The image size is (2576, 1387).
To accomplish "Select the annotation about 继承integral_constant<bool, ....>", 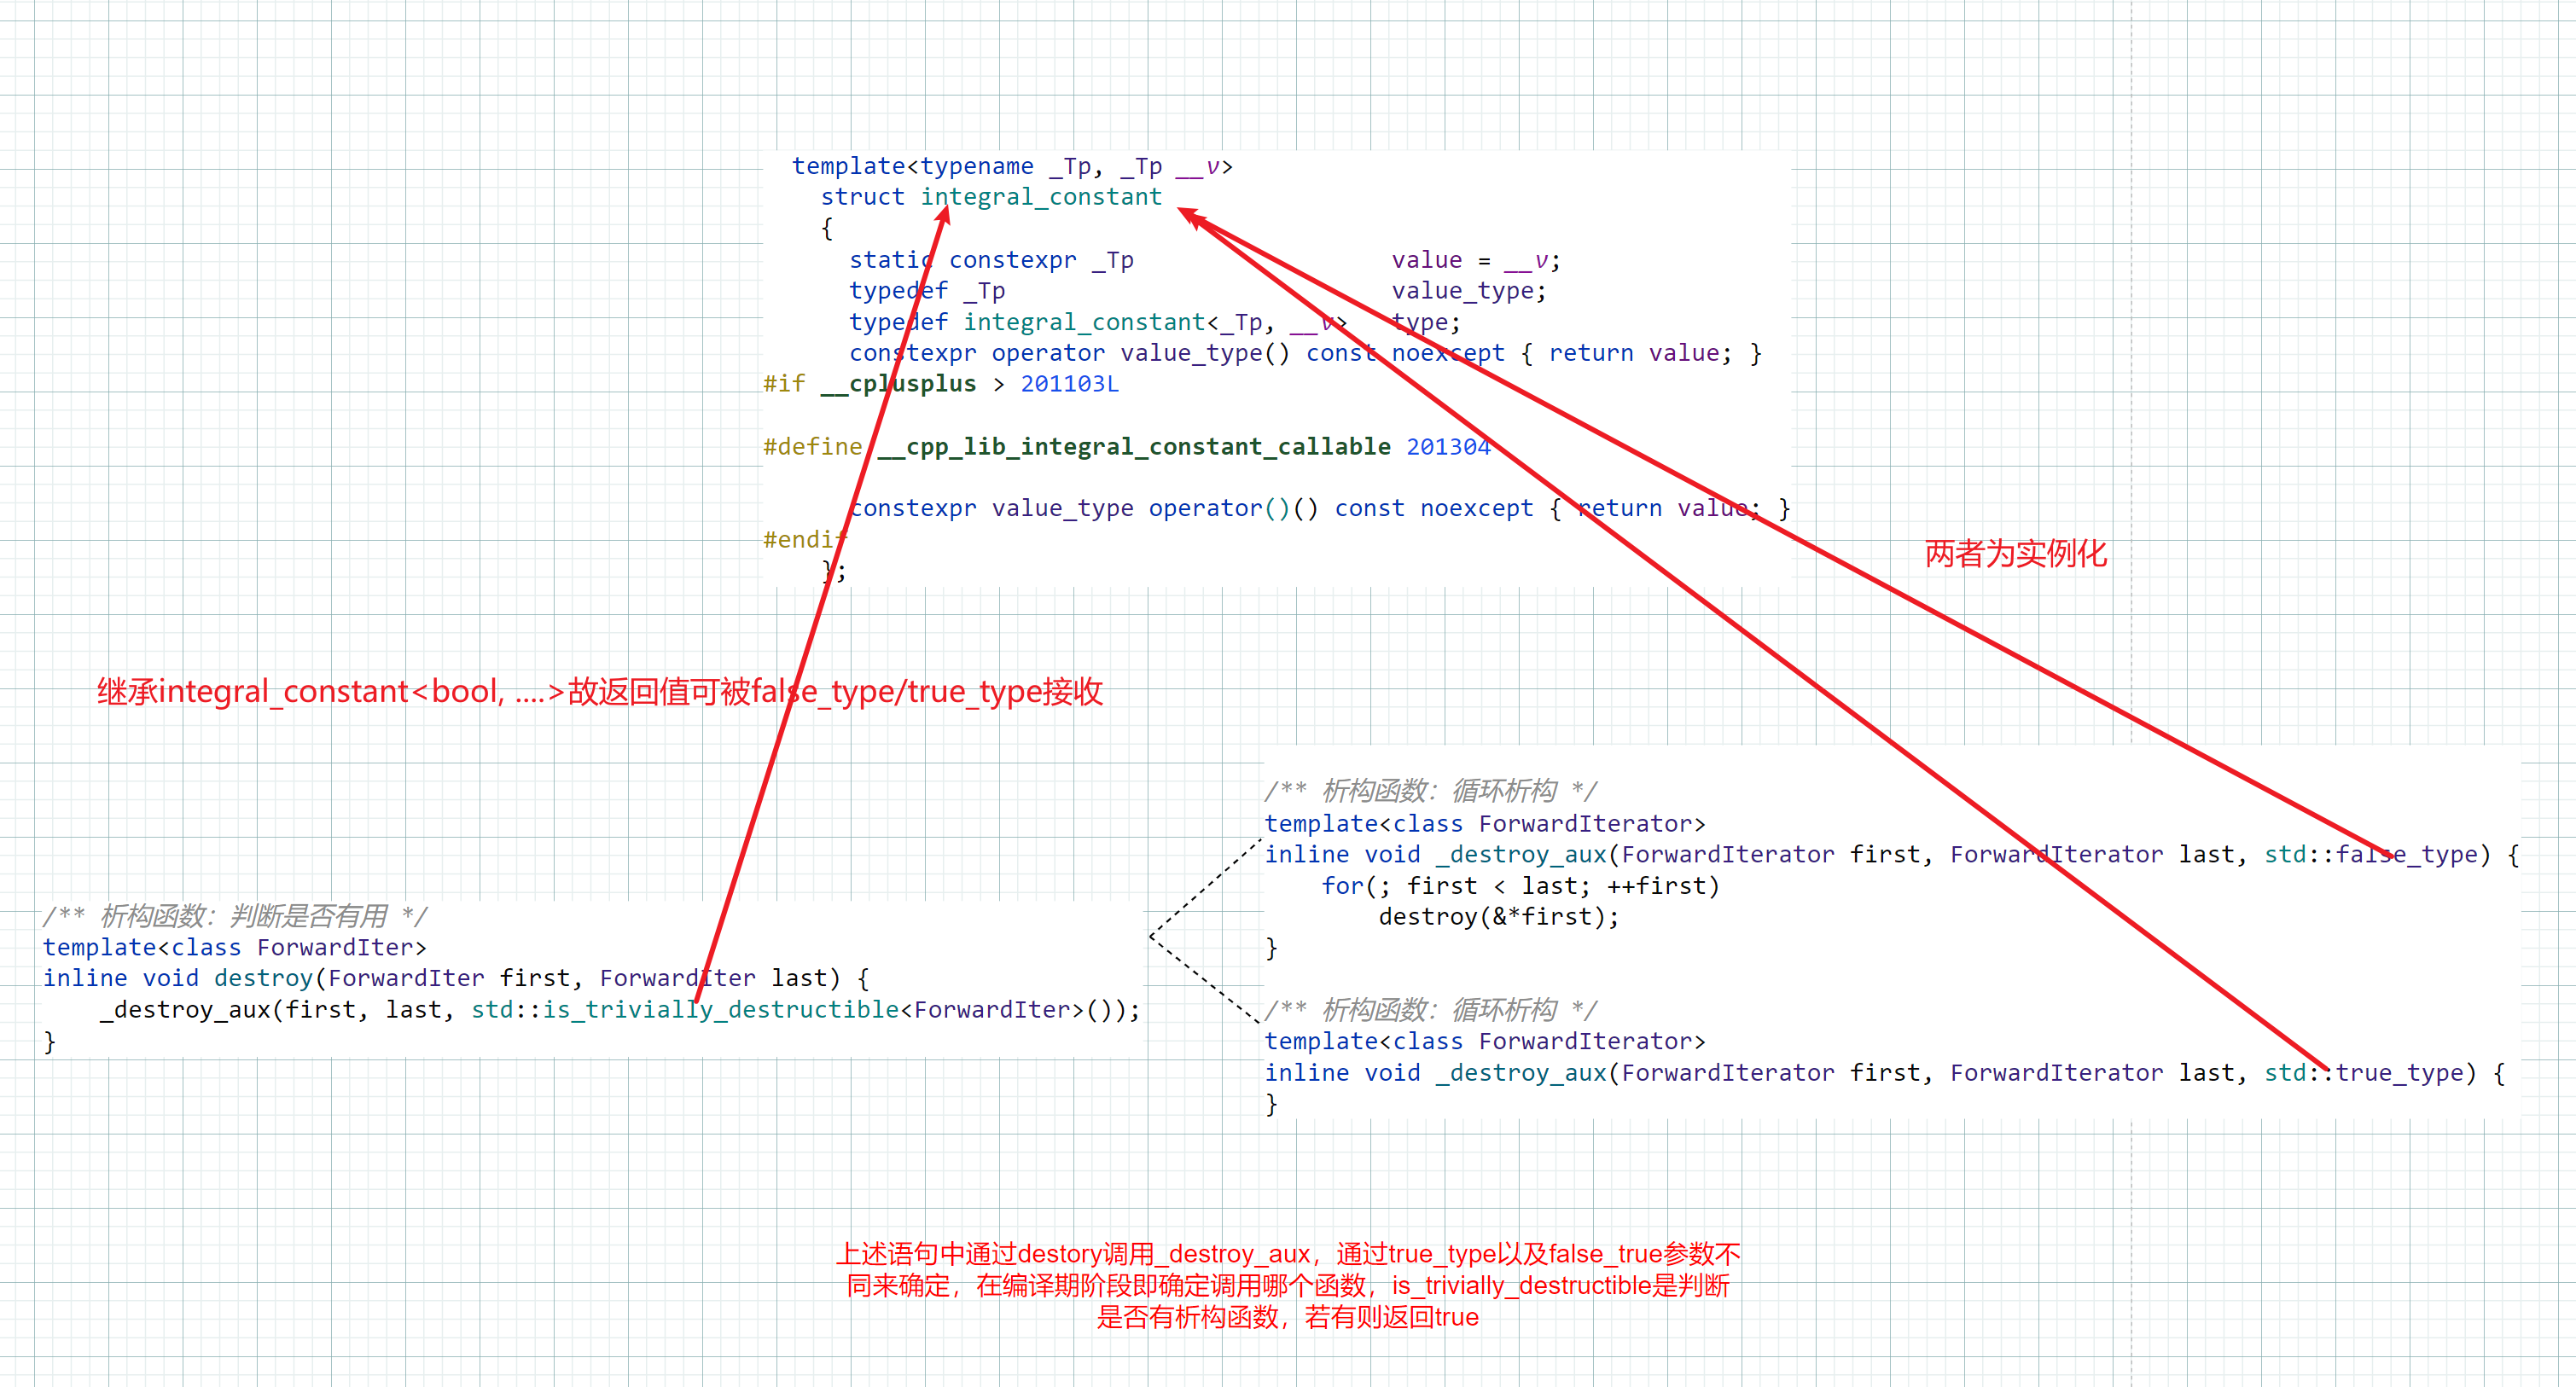I will (598, 690).
